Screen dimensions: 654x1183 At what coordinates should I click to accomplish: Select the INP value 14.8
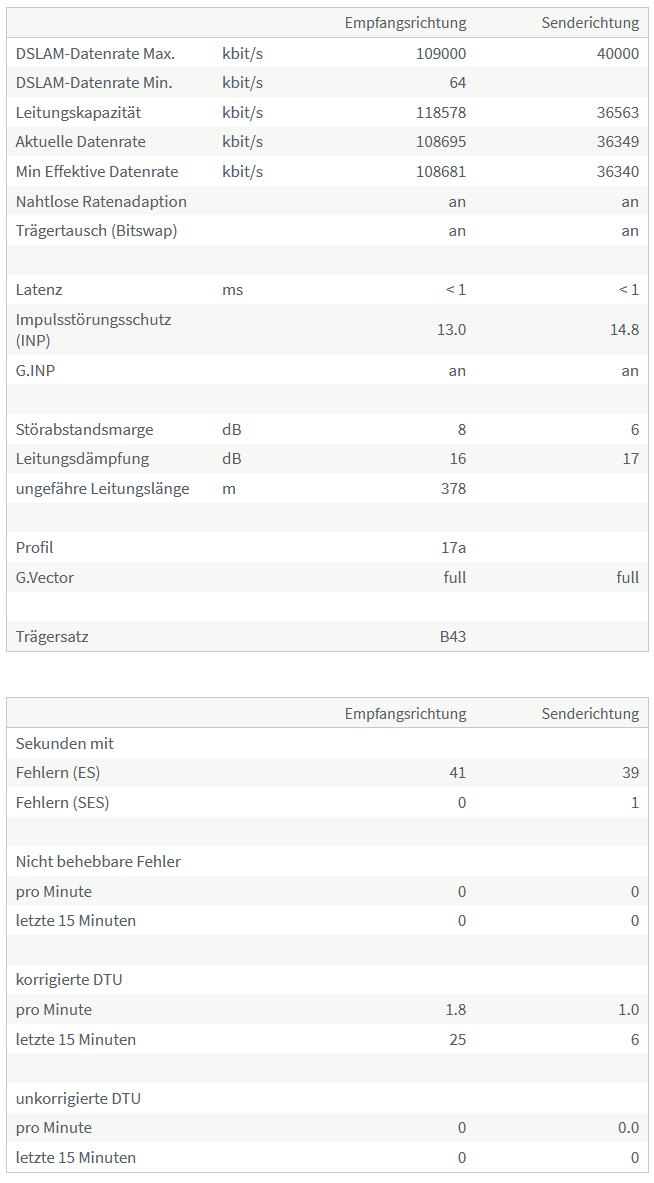[623, 330]
